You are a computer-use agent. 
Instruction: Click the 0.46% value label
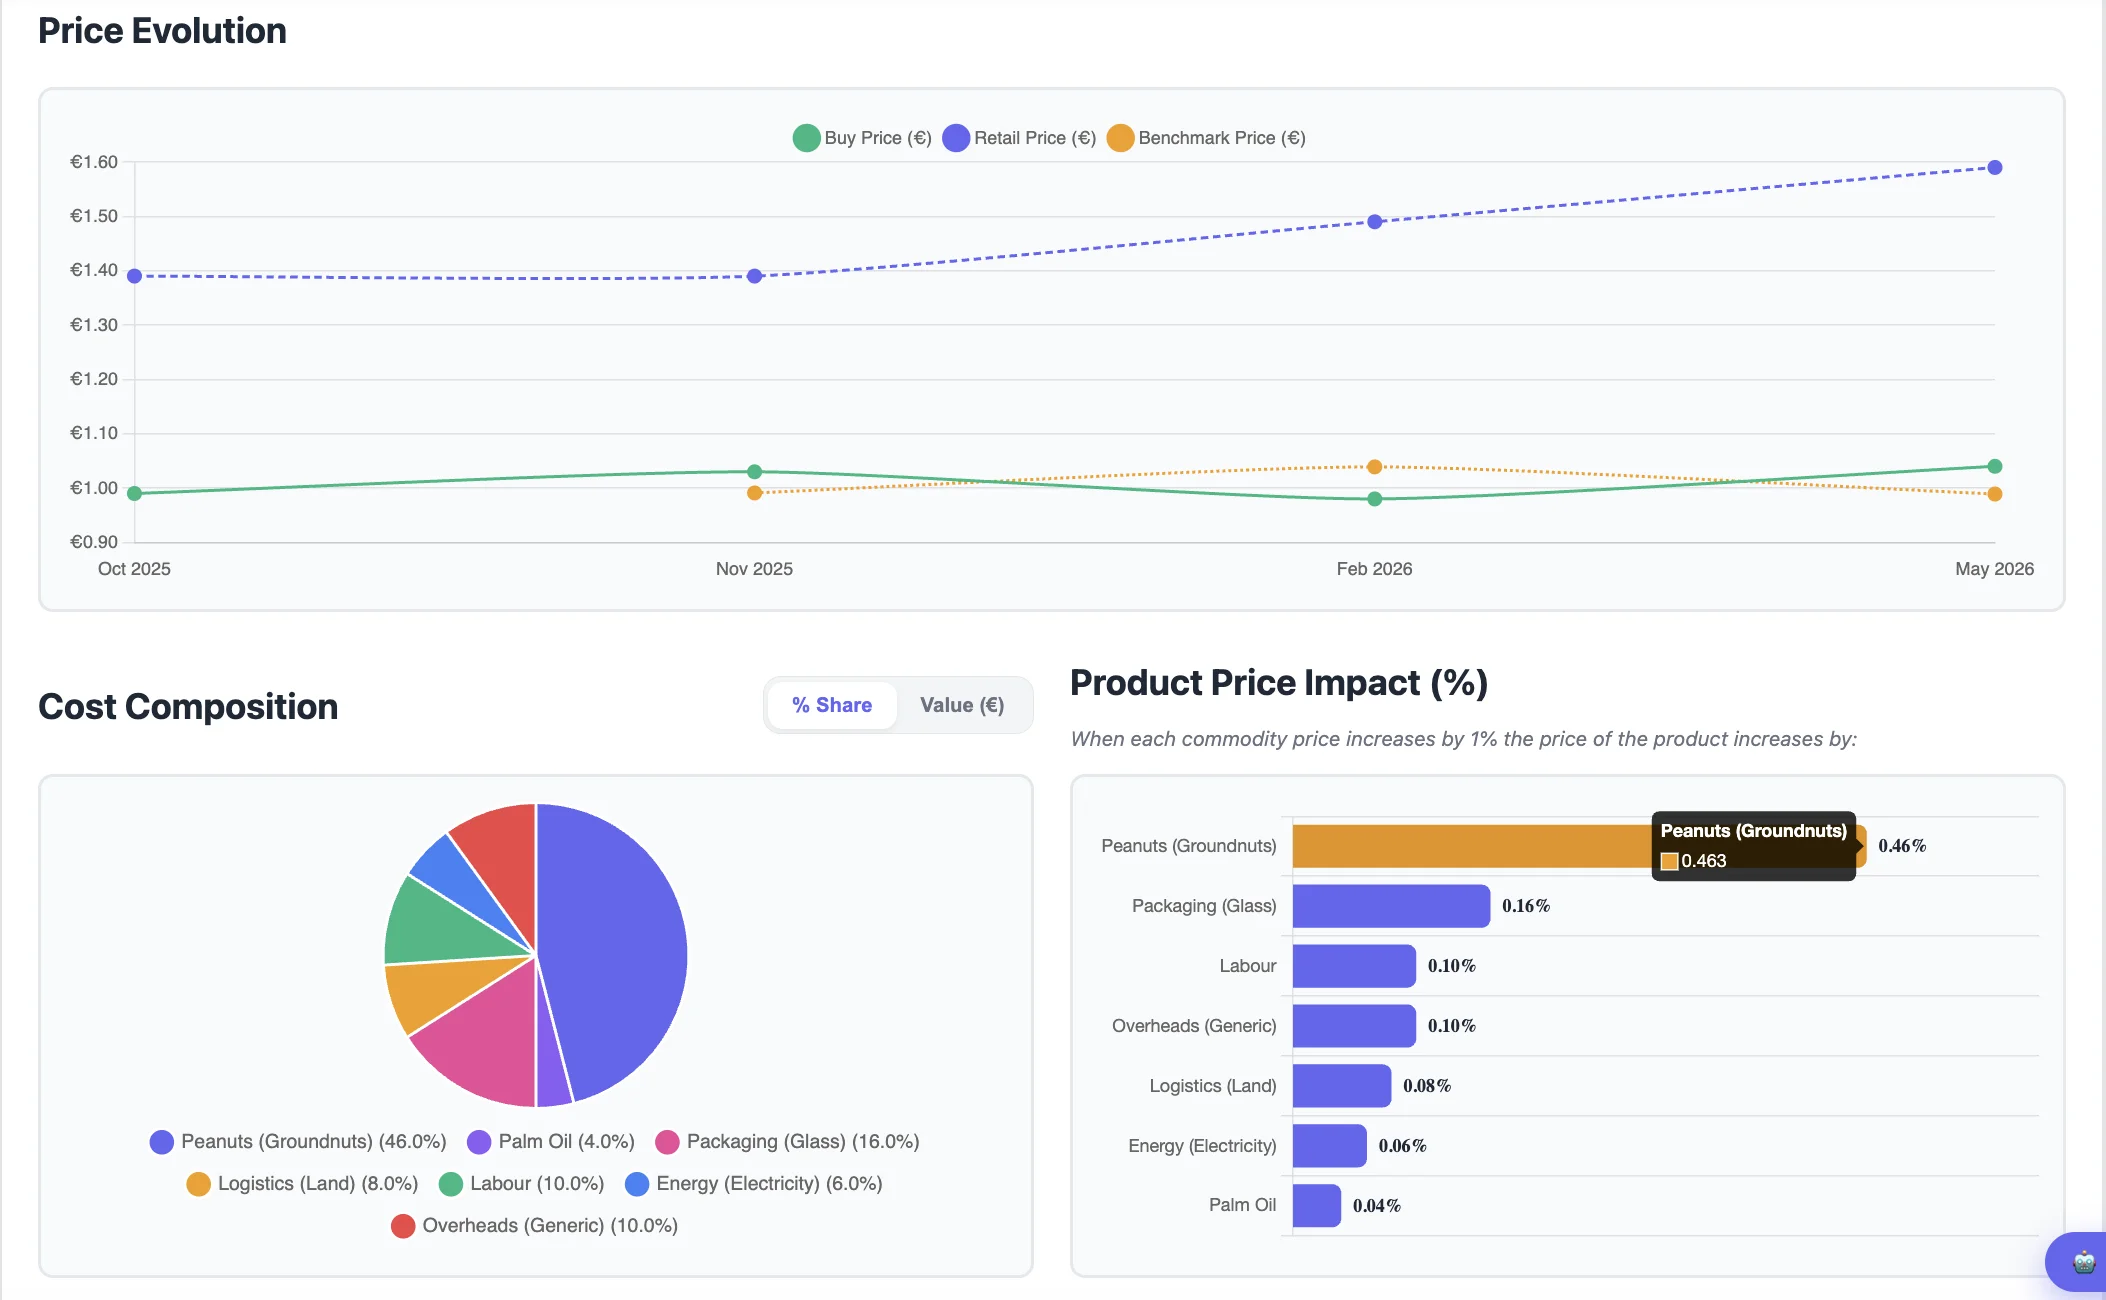tap(1902, 846)
